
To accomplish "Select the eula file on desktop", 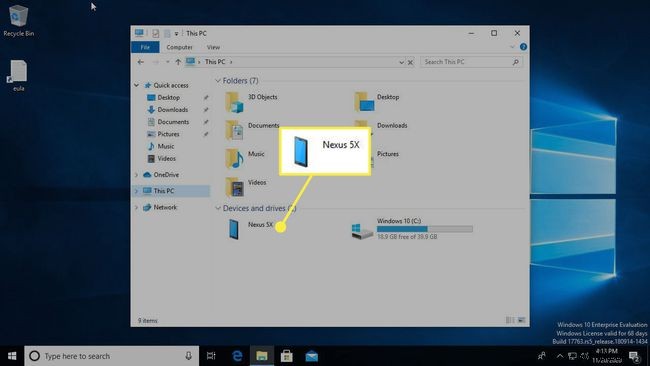I will (18, 75).
